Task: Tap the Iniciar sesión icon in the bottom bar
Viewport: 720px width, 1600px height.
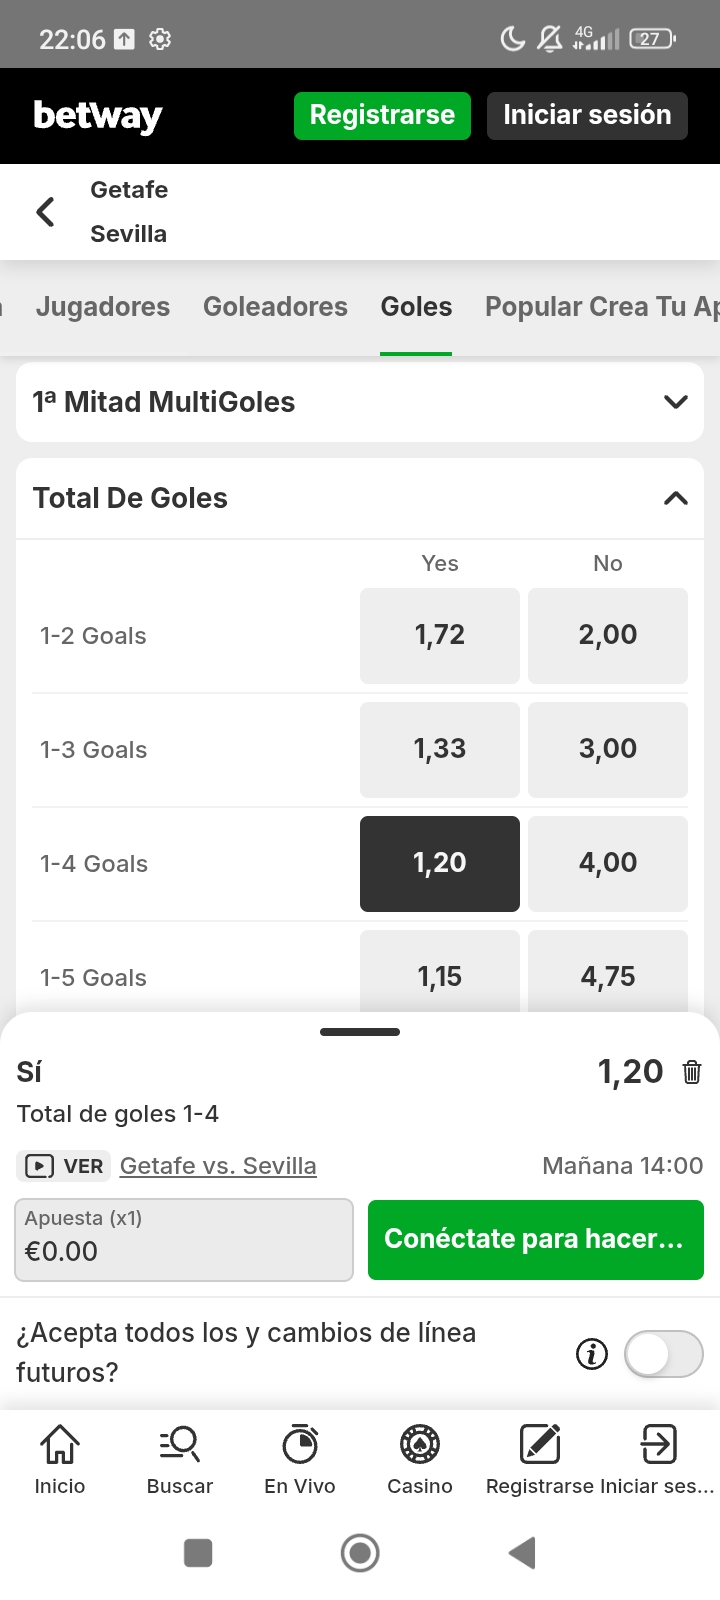Action: (x=658, y=1459)
